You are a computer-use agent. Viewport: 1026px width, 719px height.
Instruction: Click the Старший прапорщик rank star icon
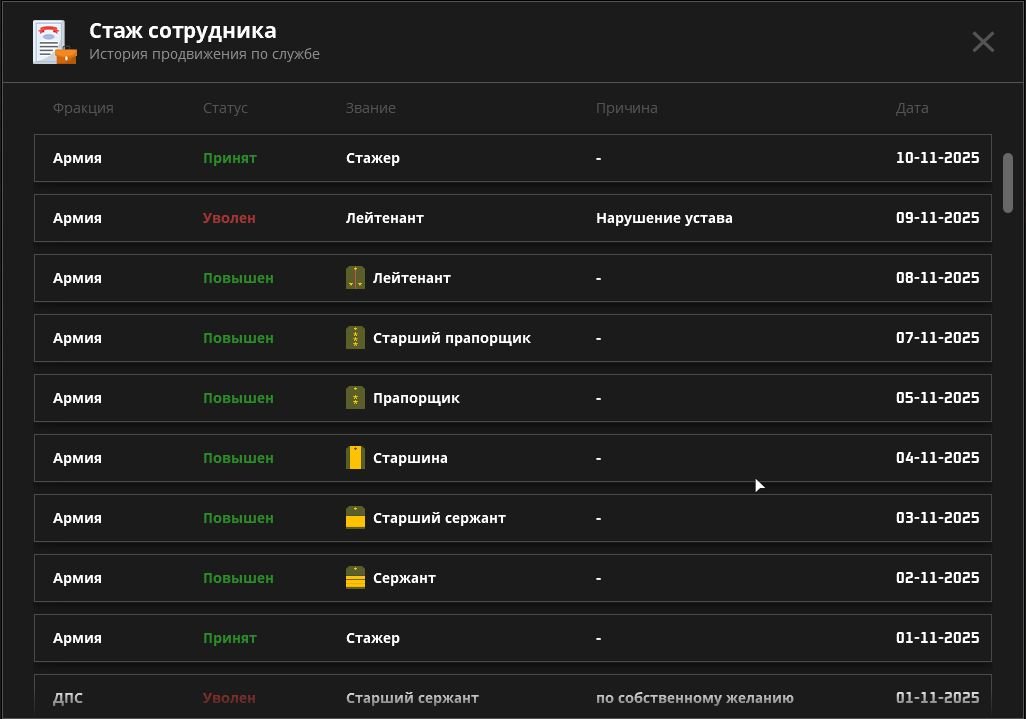[354, 337]
